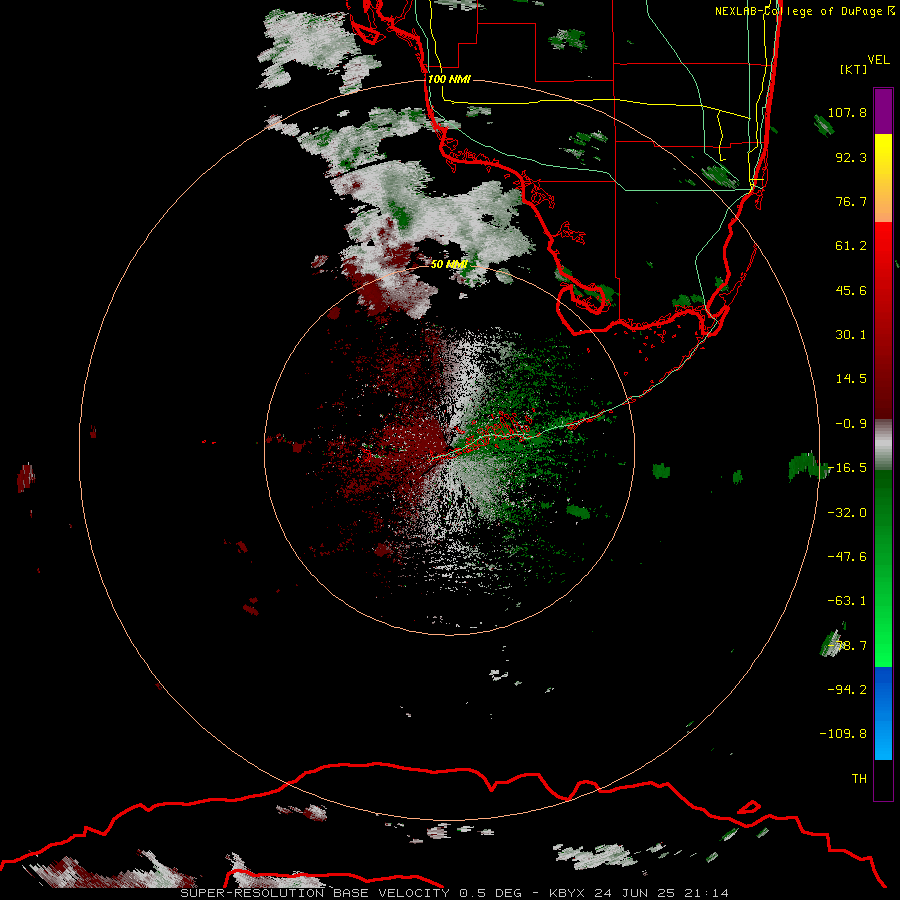Click the -32.0 velocity scale value
The width and height of the screenshot is (900, 900).
click(x=847, y=513)
